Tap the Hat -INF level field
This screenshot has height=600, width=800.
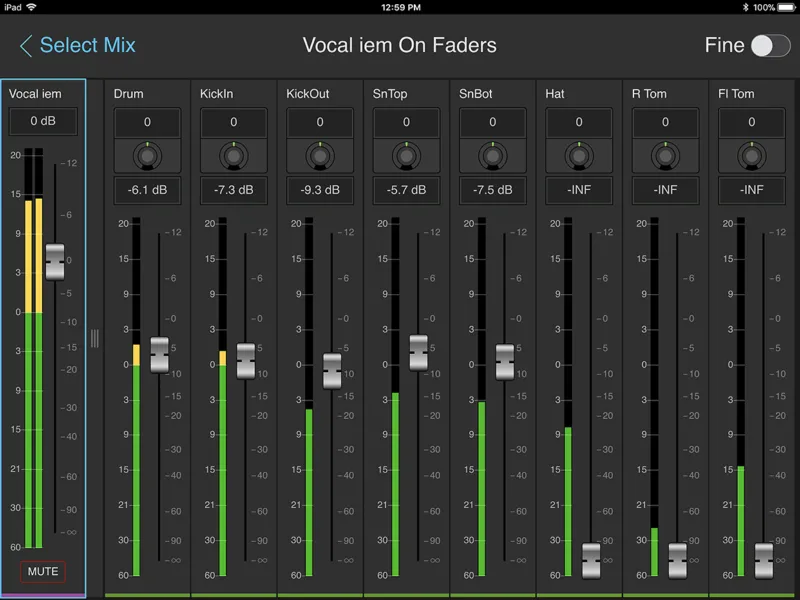(x=579, y=190)
